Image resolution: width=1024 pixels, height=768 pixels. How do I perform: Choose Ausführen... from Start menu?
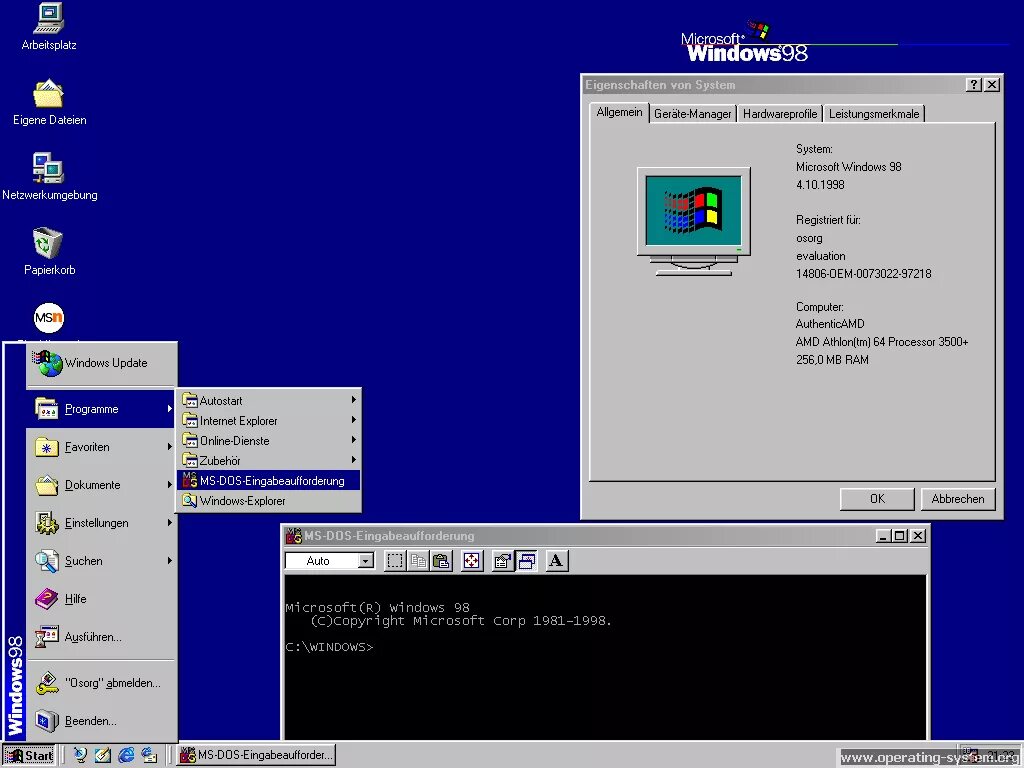[x=101, y=637]
